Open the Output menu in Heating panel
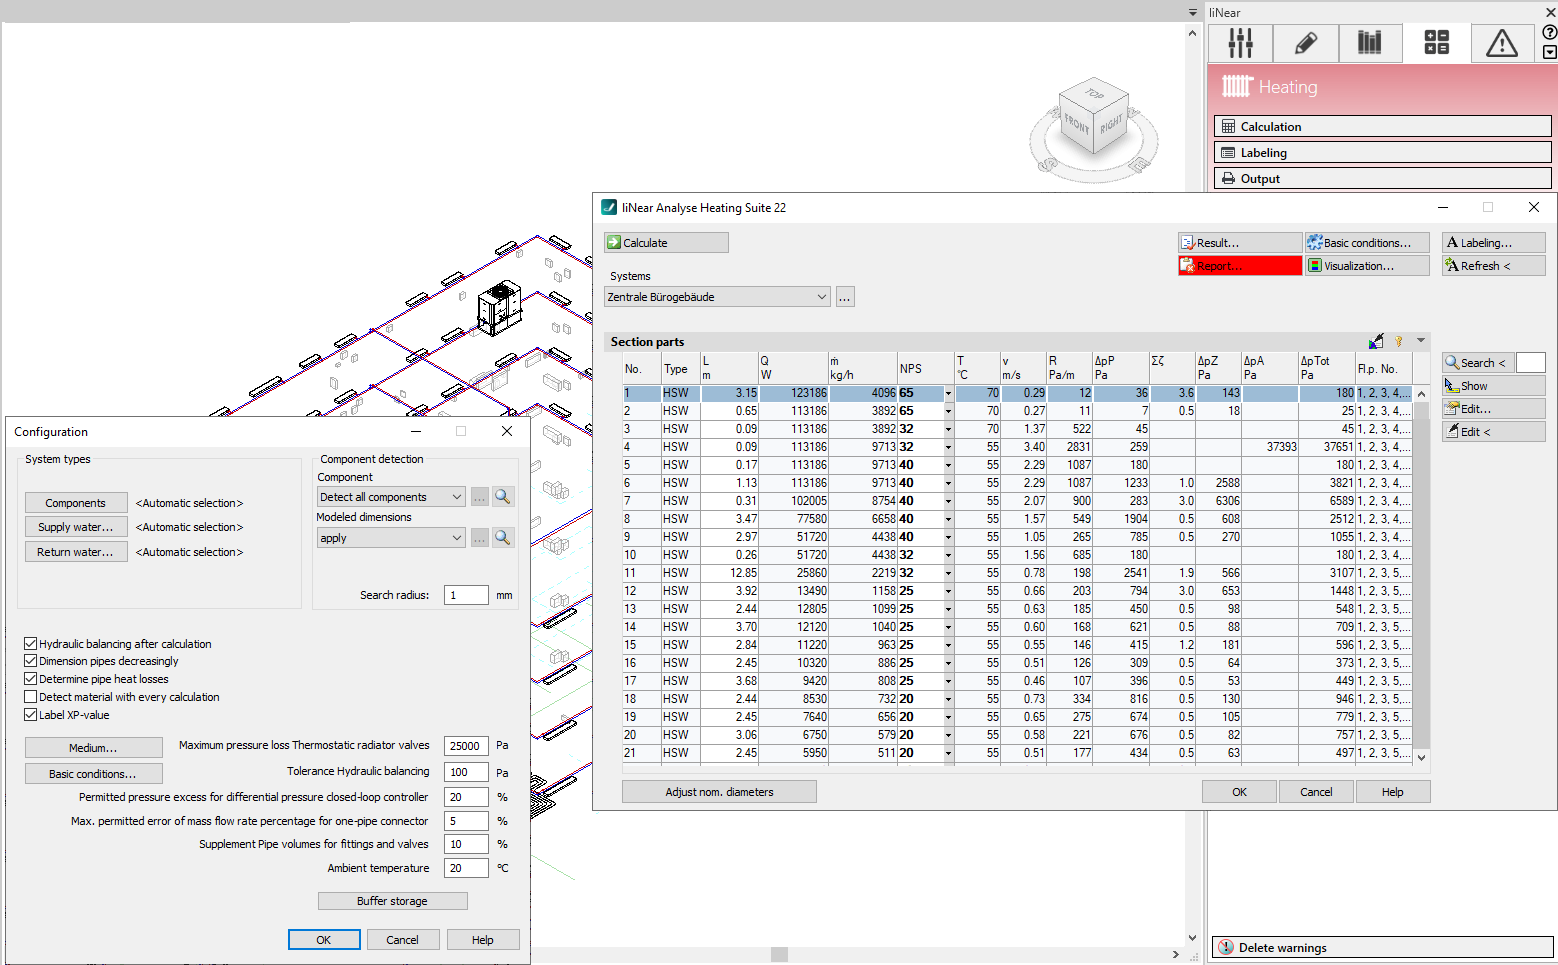This screenshot has height=965, width=1558. click(1382, 179)
